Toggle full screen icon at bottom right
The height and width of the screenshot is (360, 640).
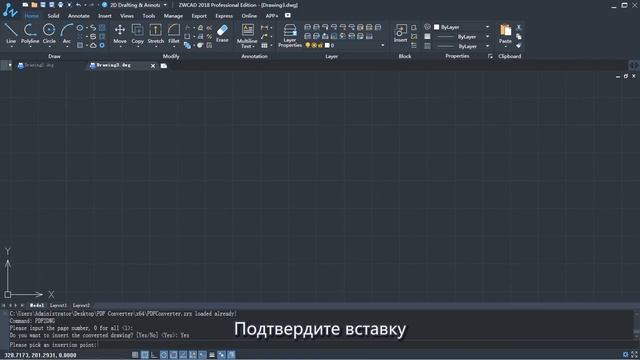(x=634, y=355)
